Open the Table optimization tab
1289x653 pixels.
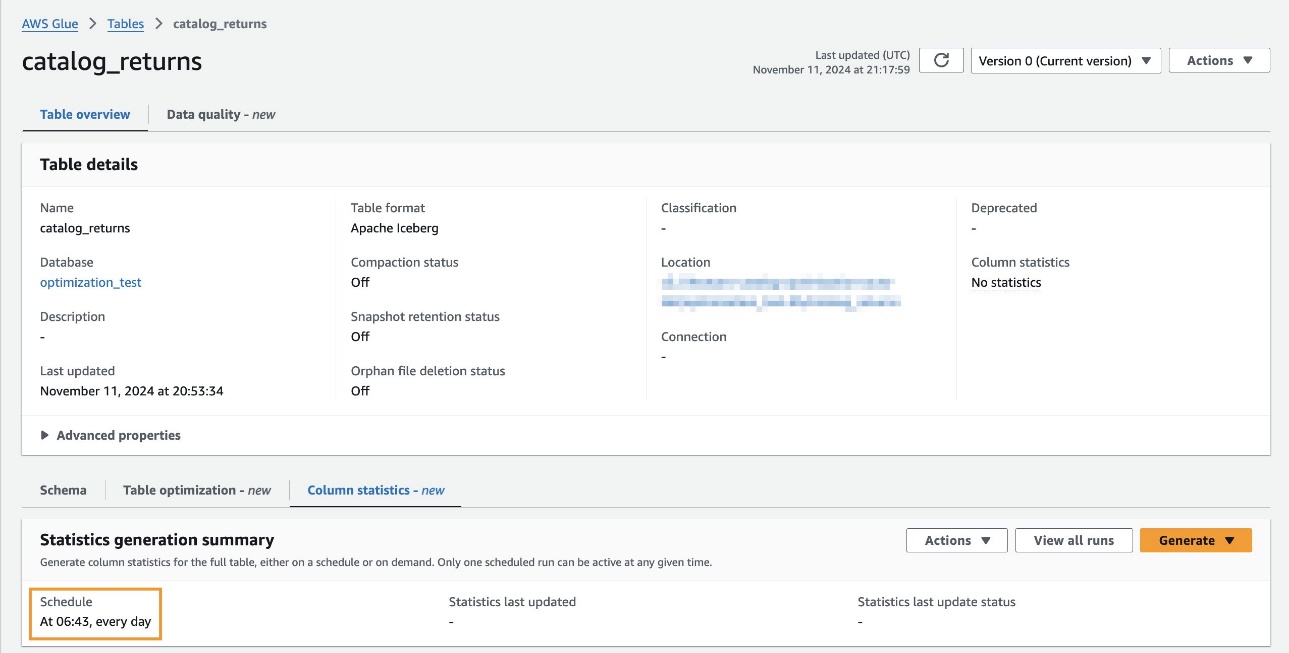[x=197, y=491]
